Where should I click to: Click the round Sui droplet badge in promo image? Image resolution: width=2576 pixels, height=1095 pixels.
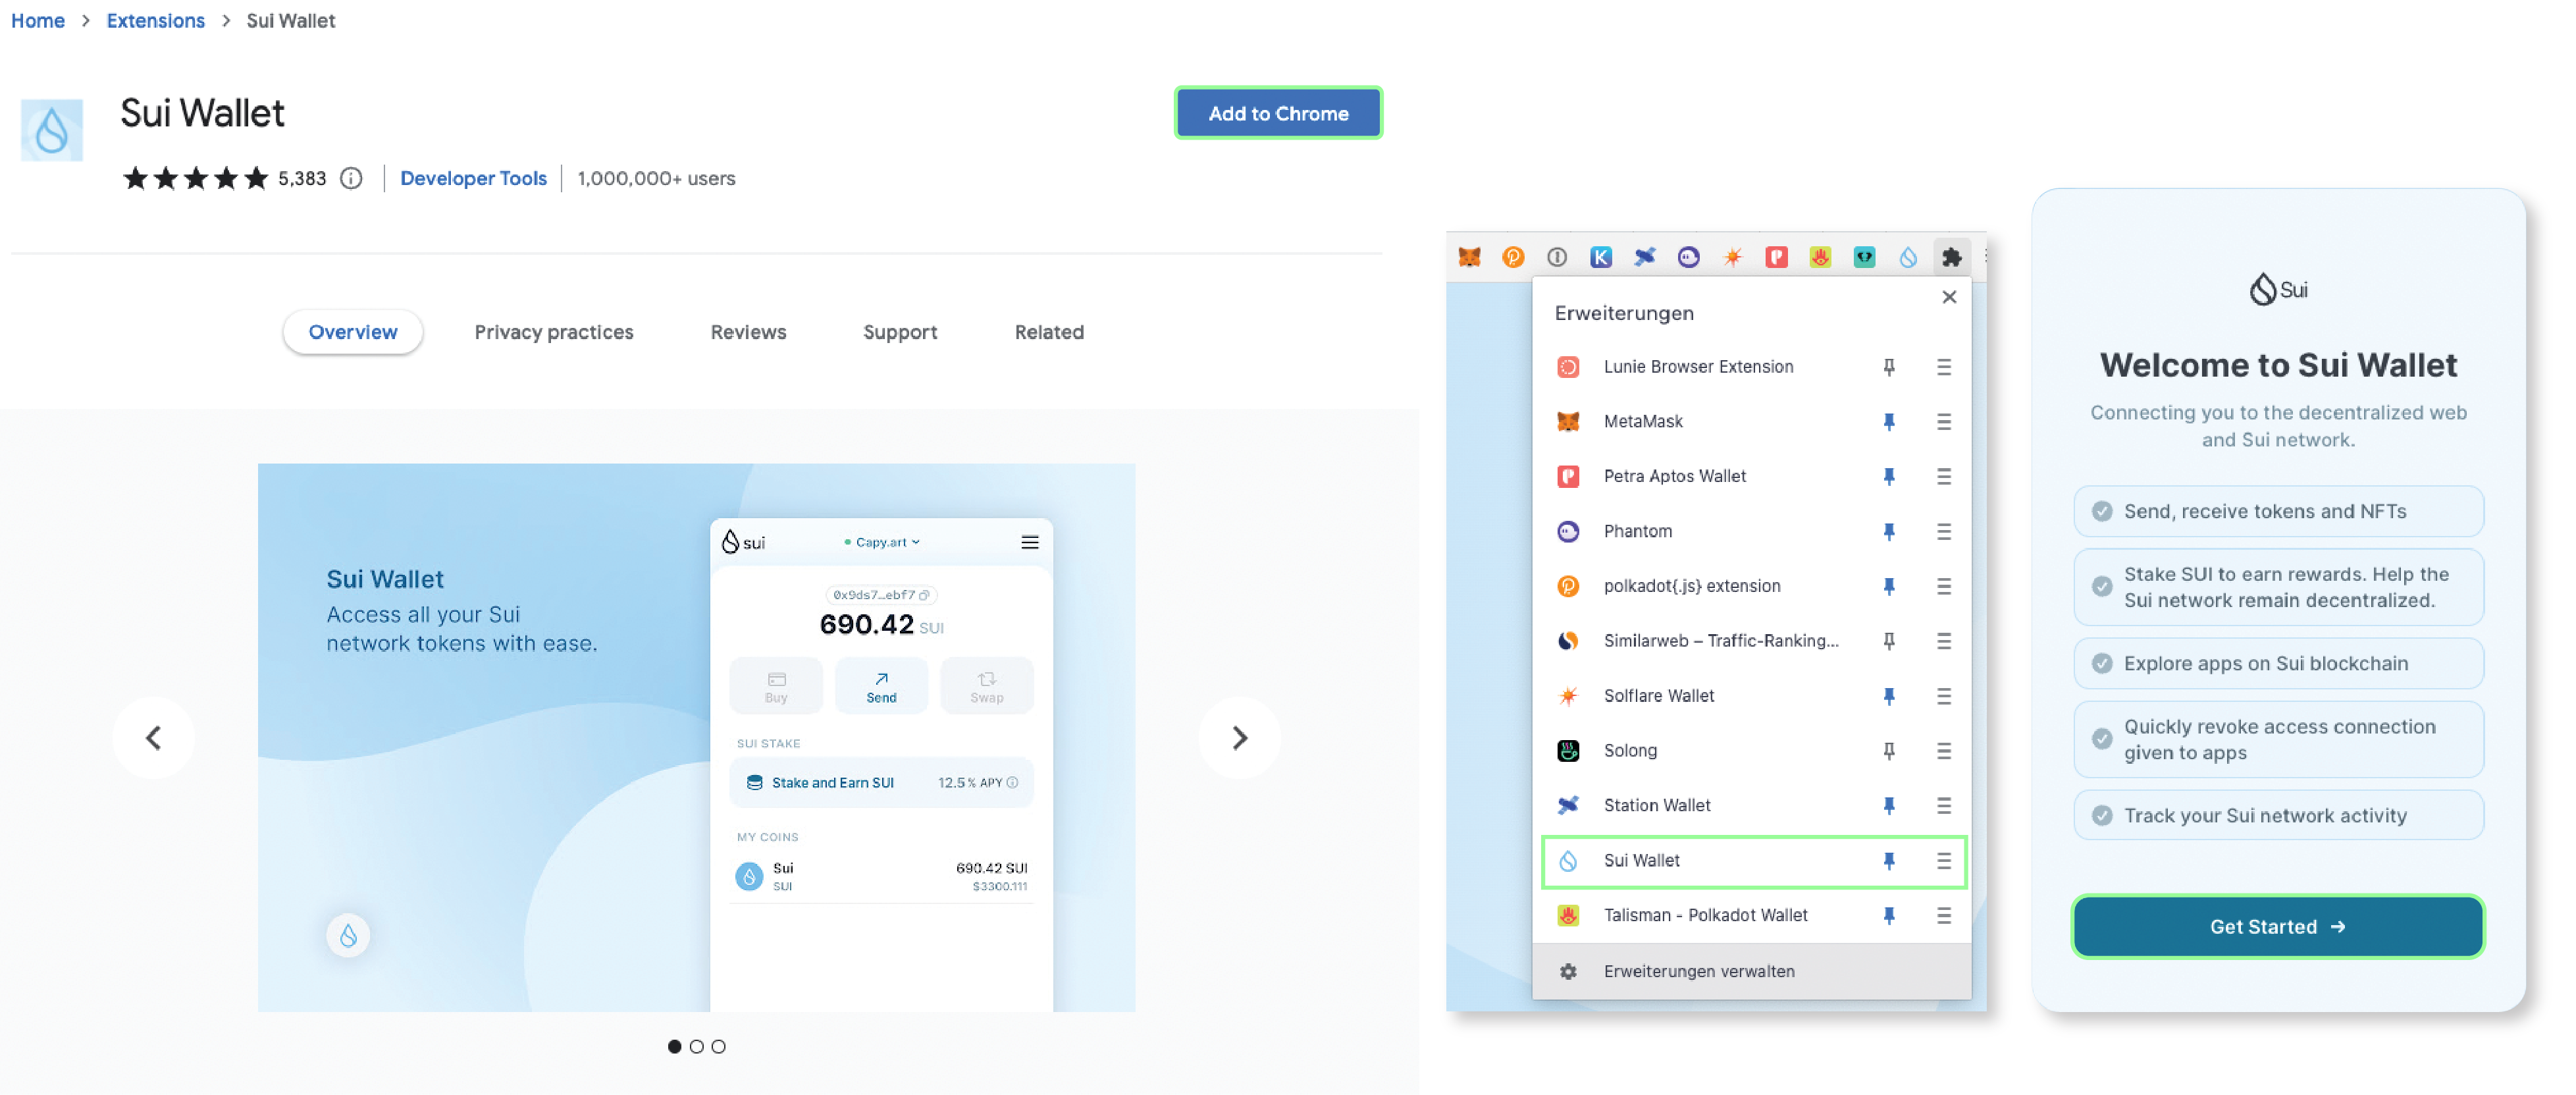click(348, 936)
